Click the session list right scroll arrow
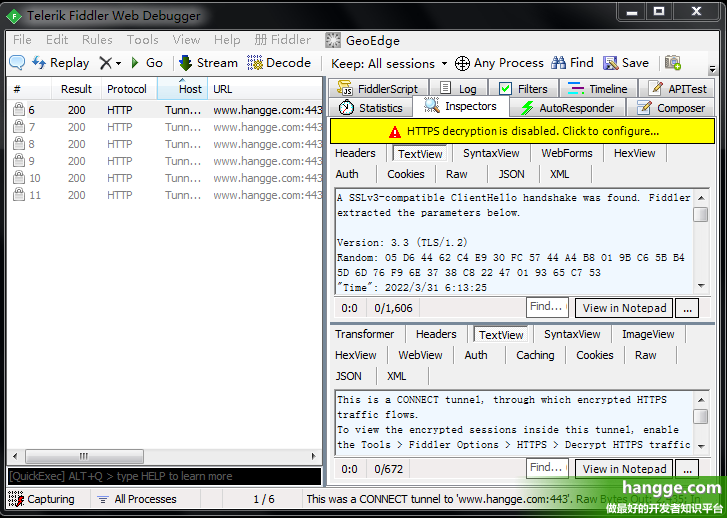This screenshot has width=727, height=518. tap(314, 456)
